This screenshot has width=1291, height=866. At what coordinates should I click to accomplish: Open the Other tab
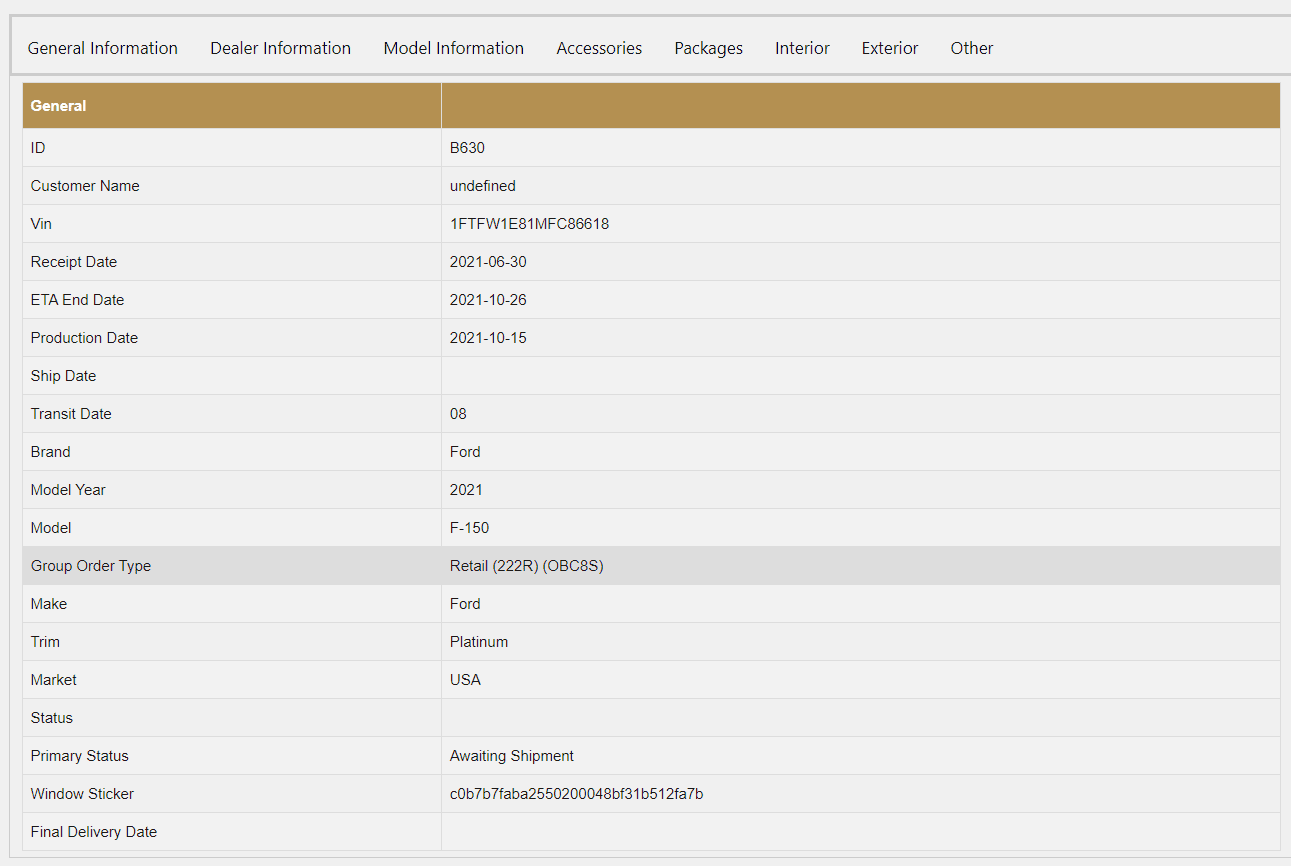coord(971,48)
